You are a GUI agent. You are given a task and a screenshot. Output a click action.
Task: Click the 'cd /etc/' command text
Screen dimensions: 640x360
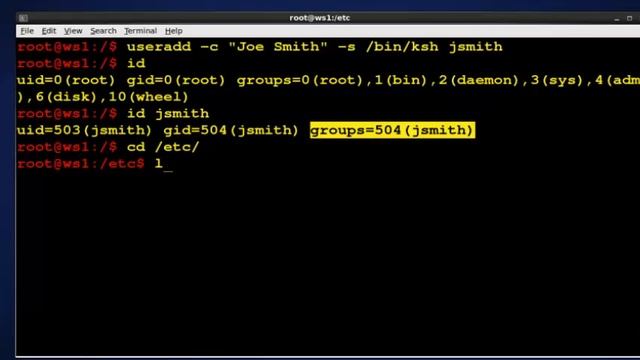(163, 147)
